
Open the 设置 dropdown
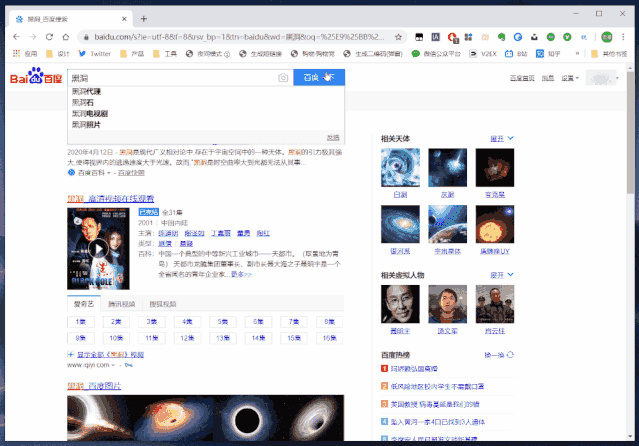[570, 78]
